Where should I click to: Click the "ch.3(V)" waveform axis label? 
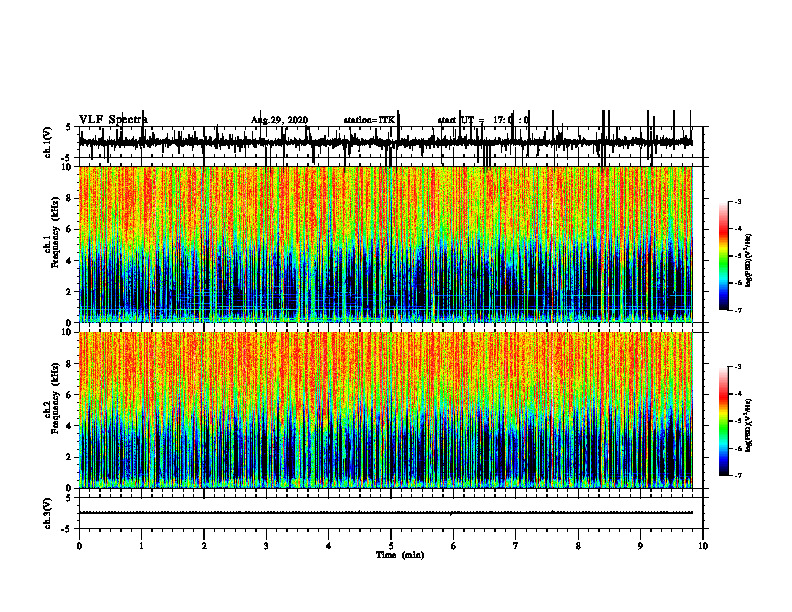tap(48, 513)
